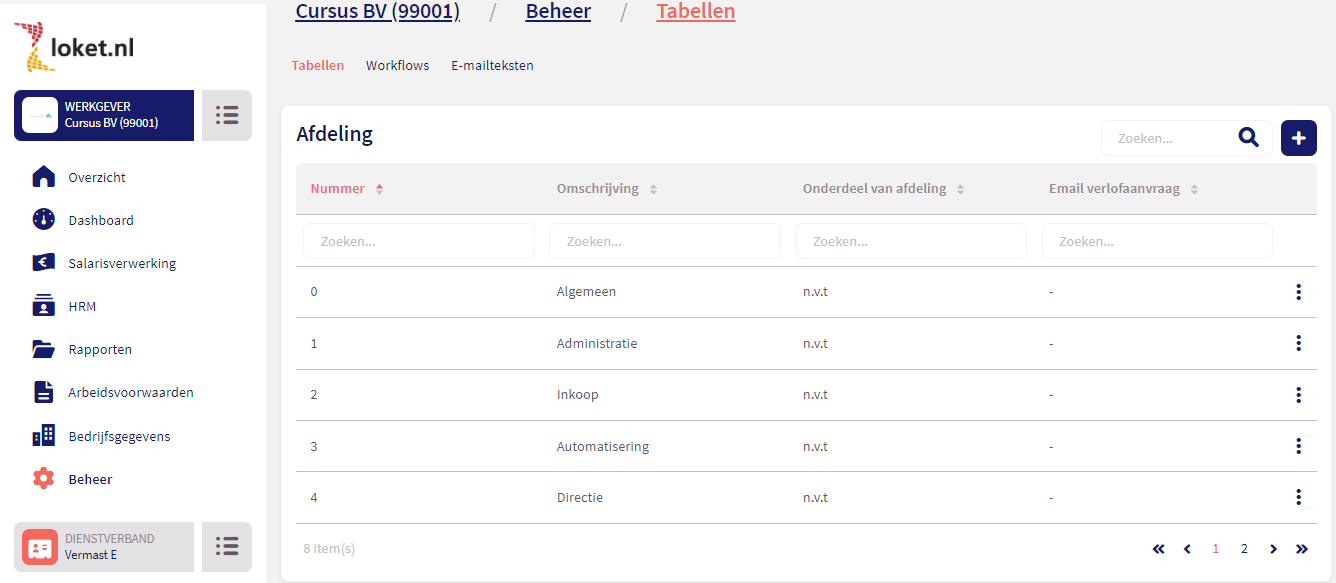Open the HRM section icon
Screen dimensions: 1336x583
43,306
